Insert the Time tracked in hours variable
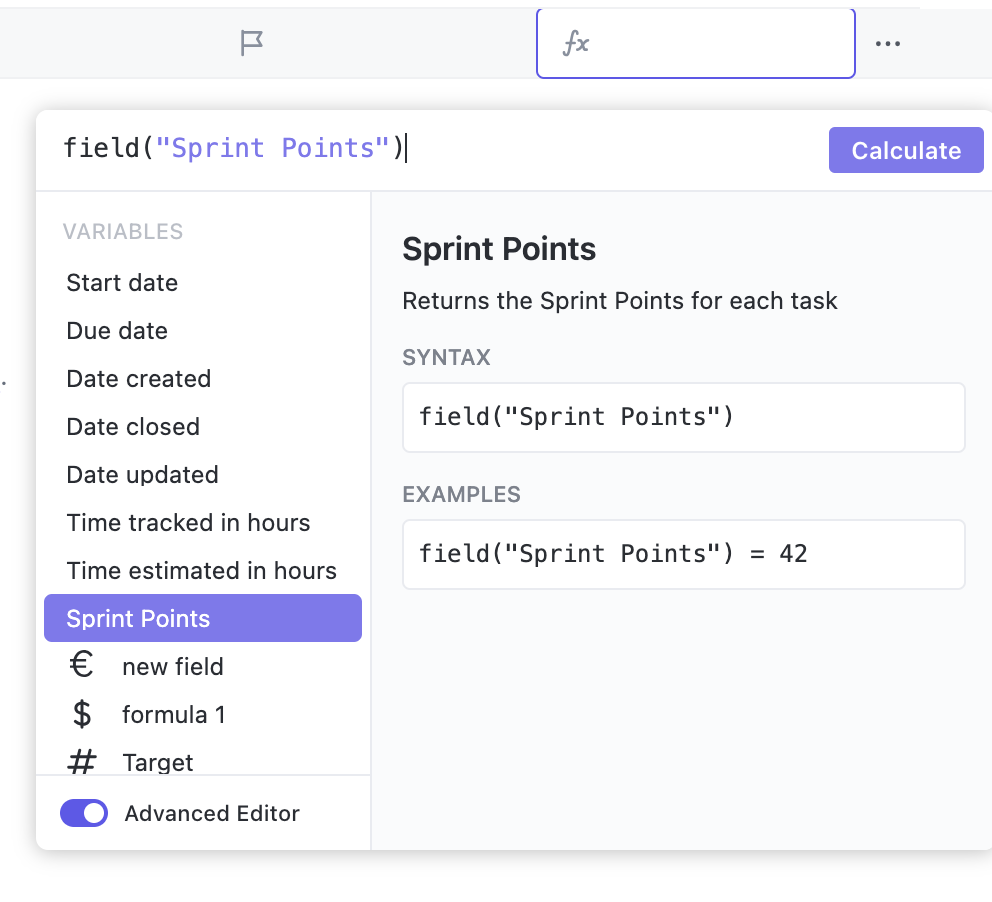992x902 pixels. [x=188, y=523]
